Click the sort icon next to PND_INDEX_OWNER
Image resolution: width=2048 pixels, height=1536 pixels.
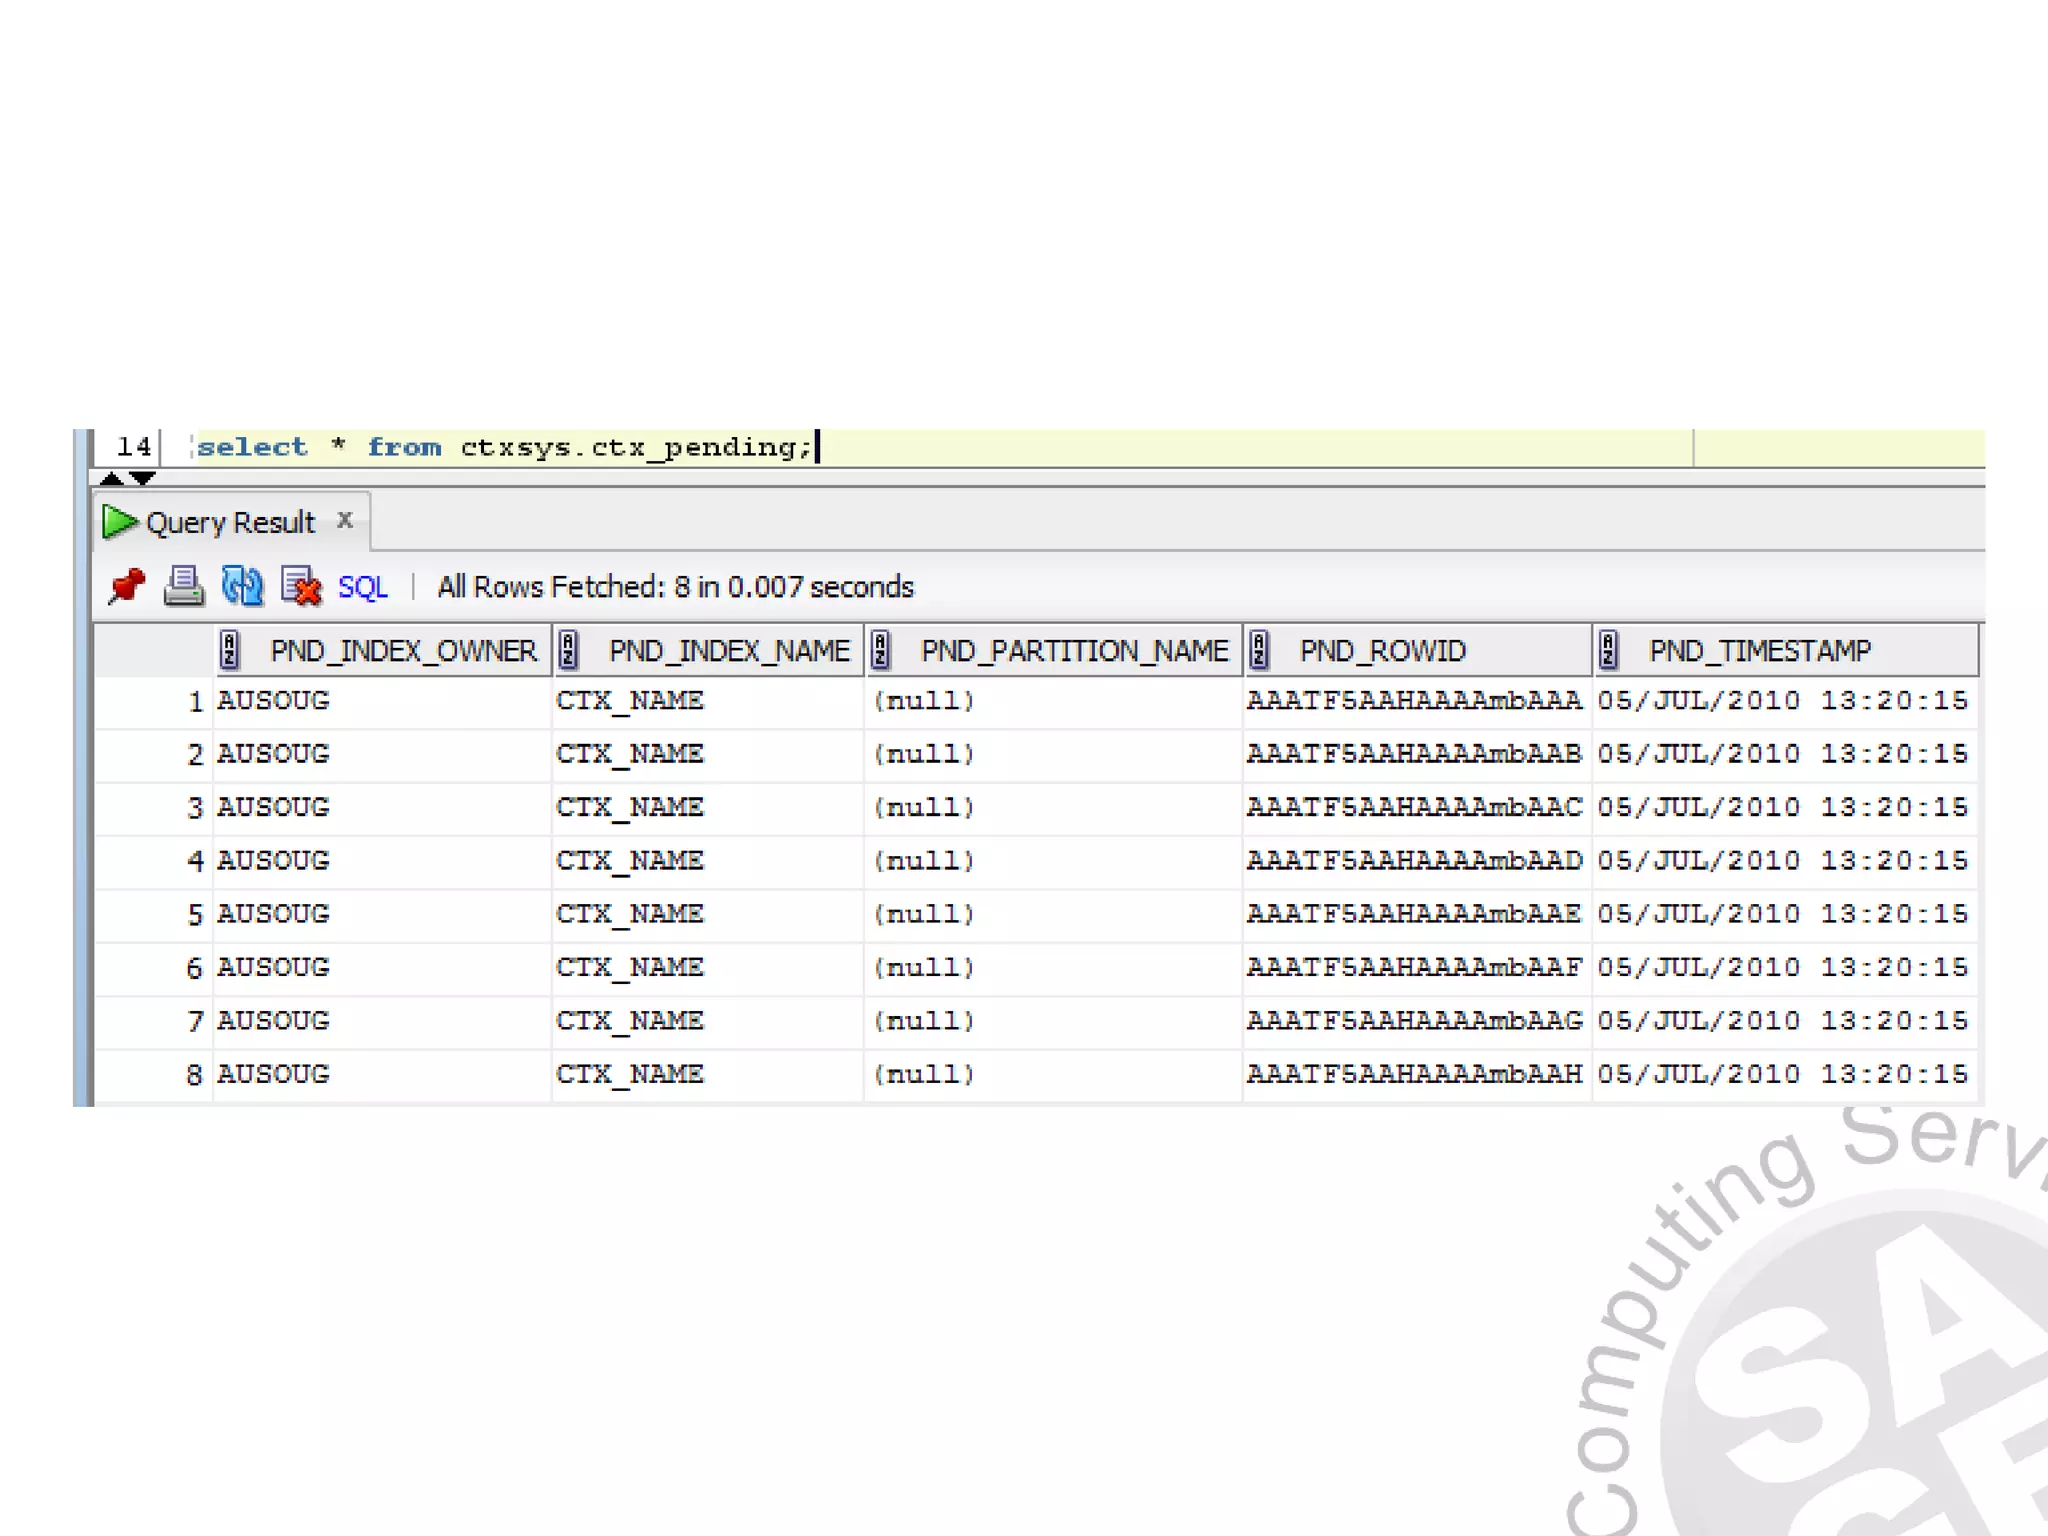click(230, 651)
